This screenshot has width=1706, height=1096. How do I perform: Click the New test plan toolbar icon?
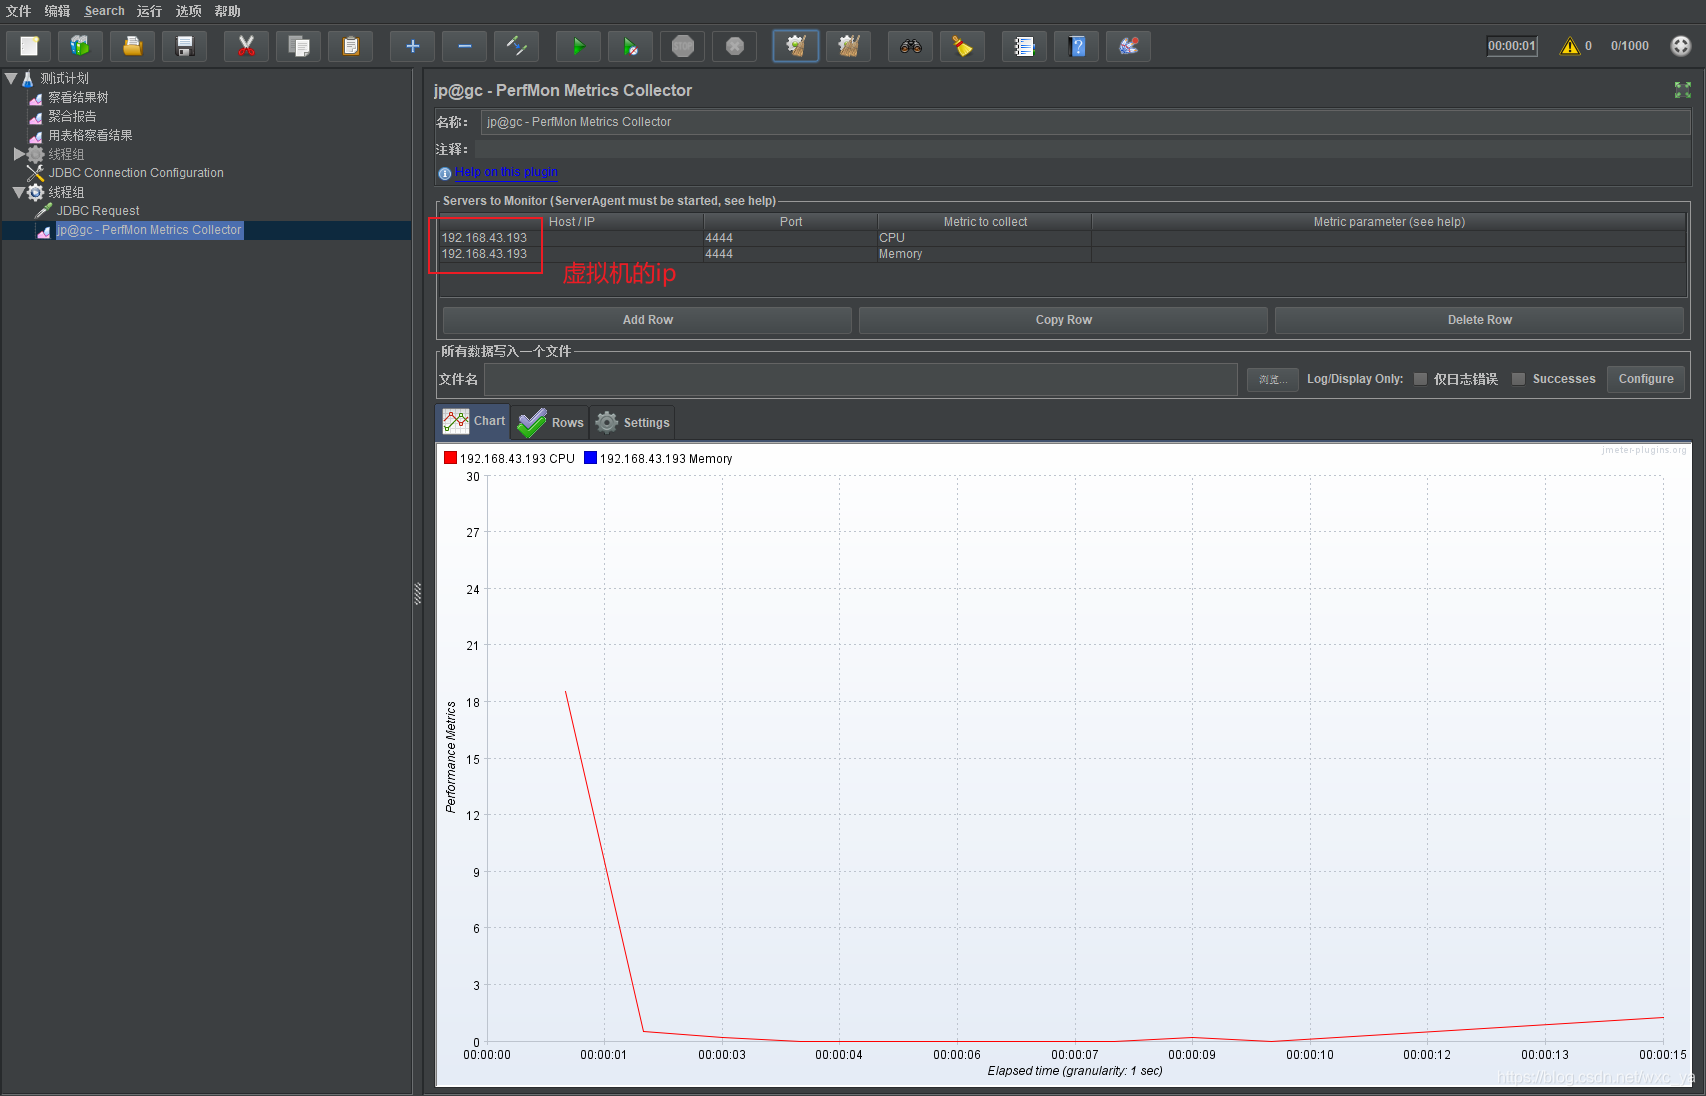coord(29,46)
